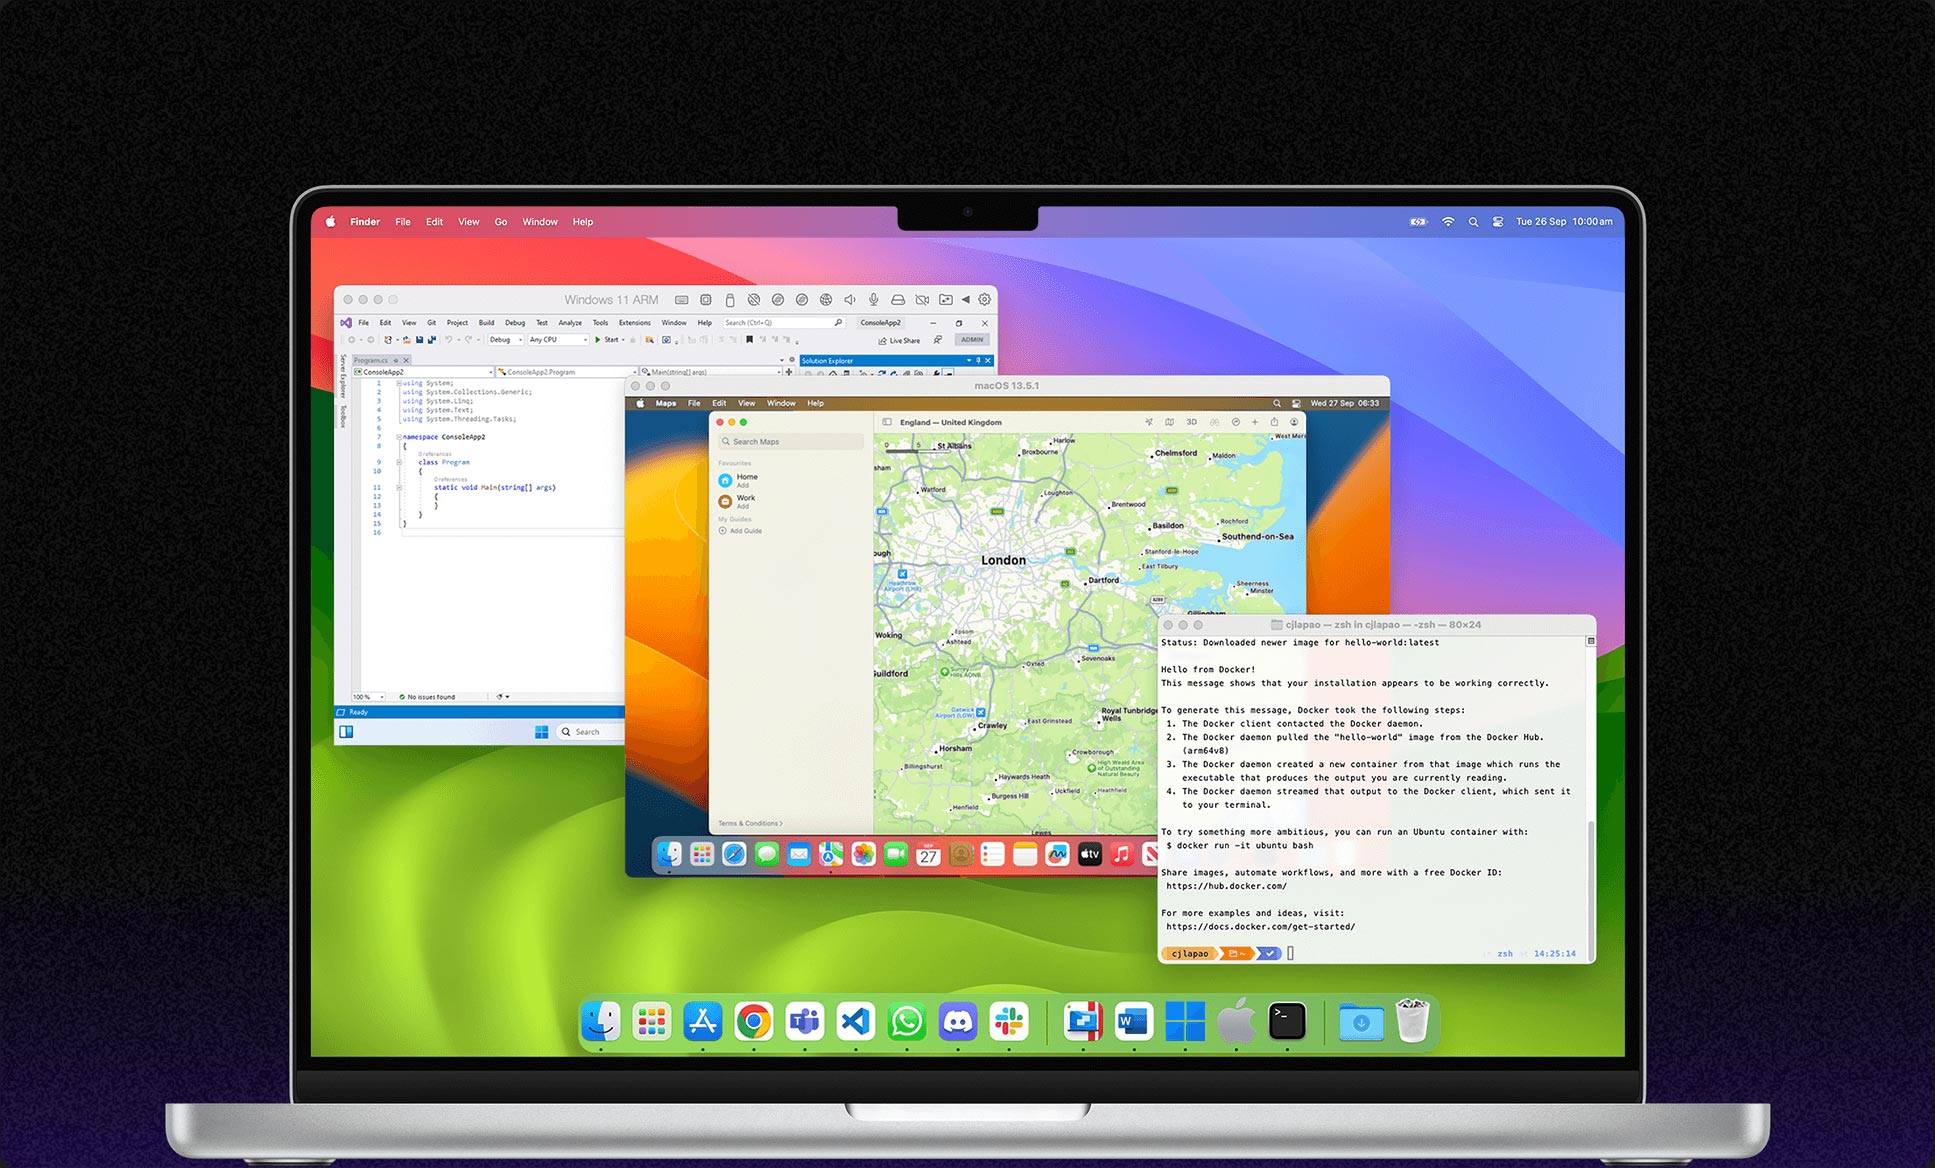Toggle 3D view in Maps
The image size is (1935, 1168).
(x=1191, y=422)
